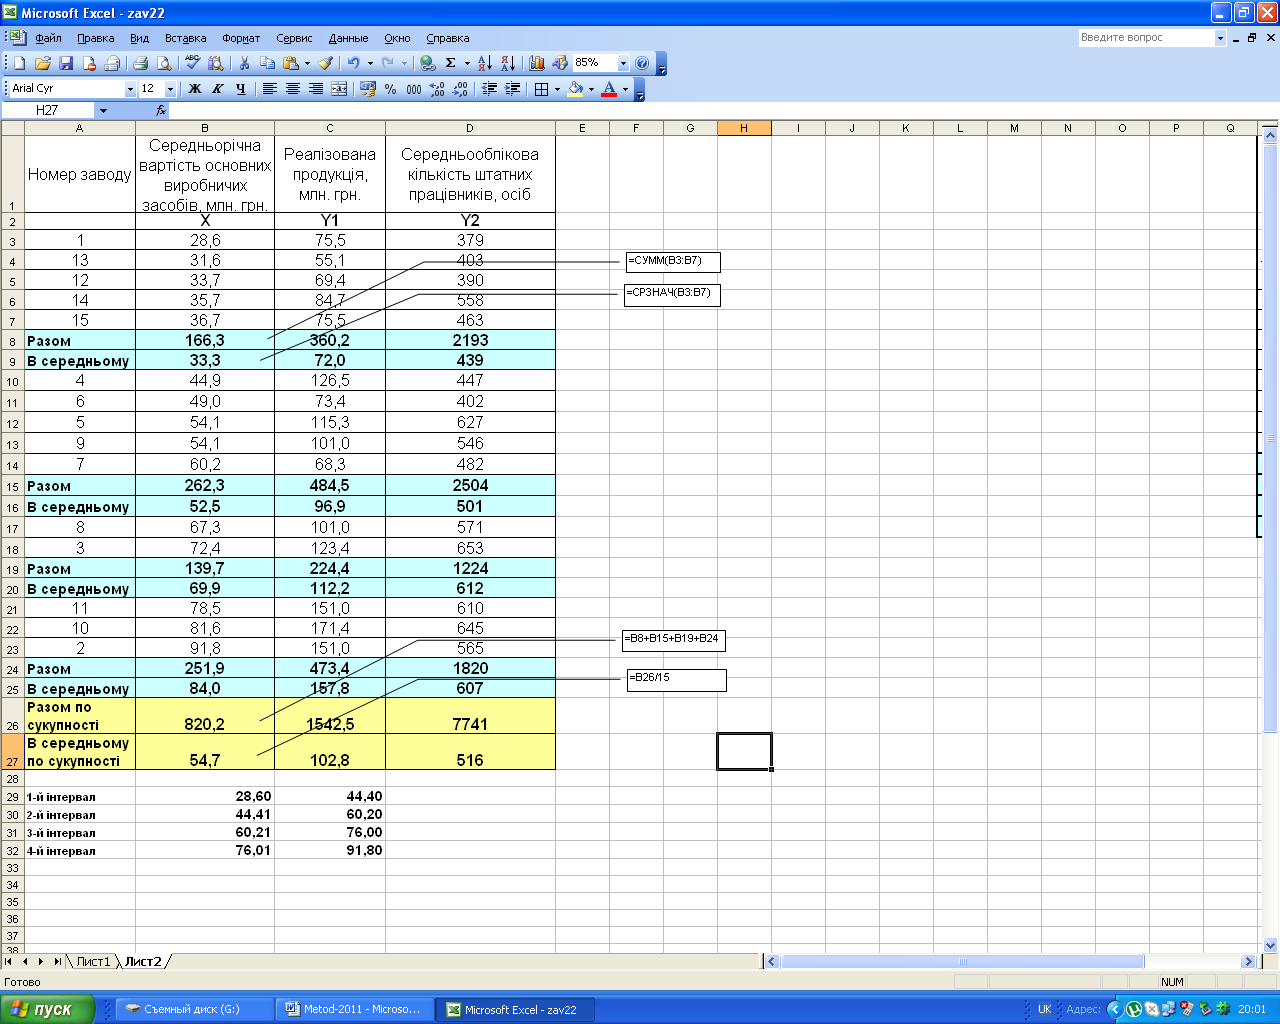The image size is (1280, 1024).
Task: Launch the Chart Wizard icon
Action: 537,63
